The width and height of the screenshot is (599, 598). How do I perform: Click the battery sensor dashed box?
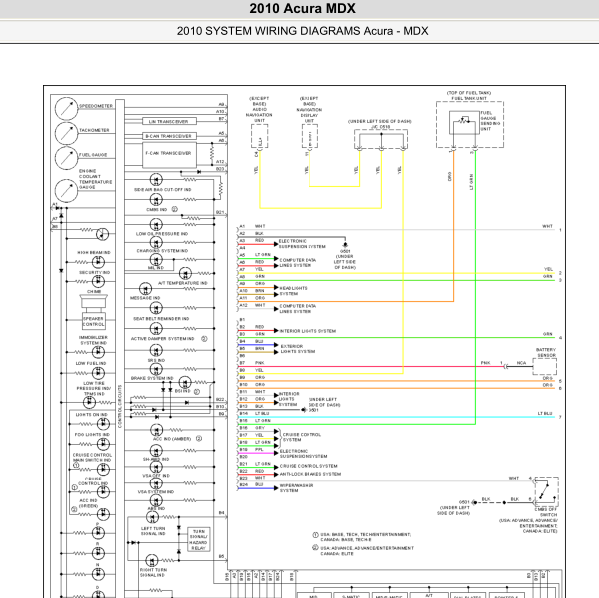tap(544, 367)
